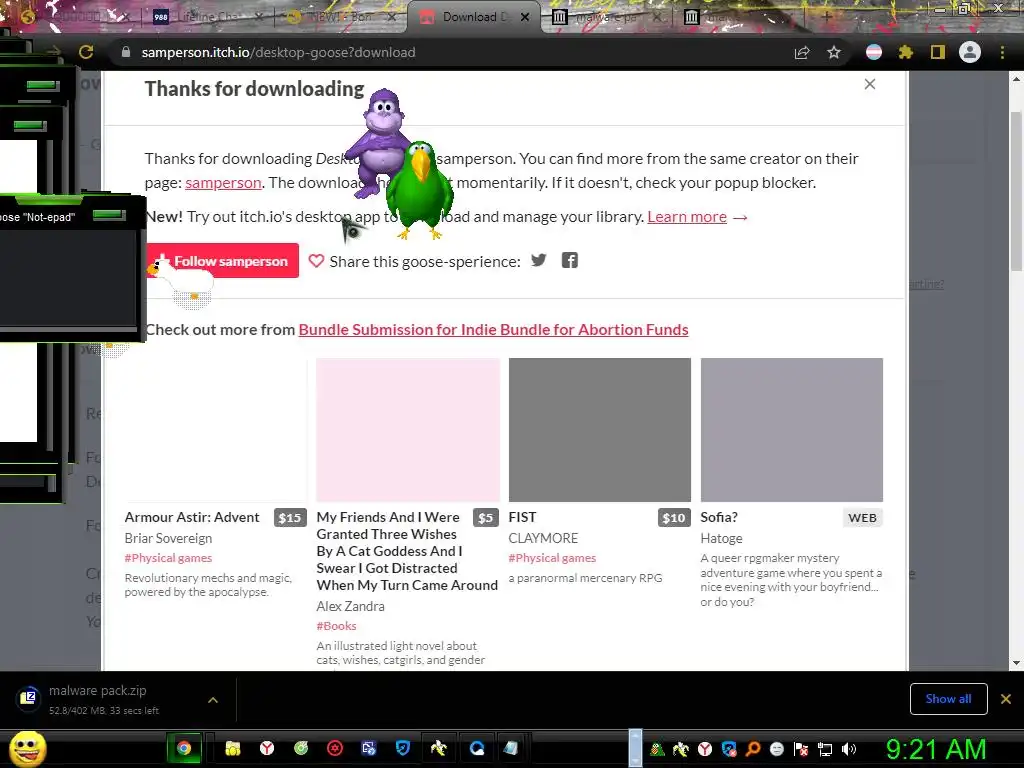Expand malware pack.zip download options chevron

[213, 699]
